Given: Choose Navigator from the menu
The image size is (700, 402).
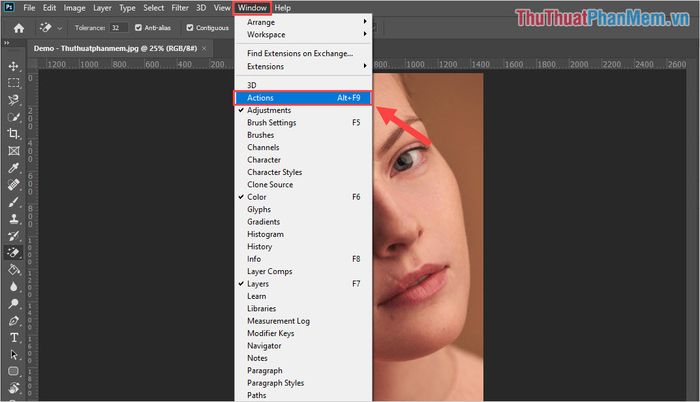Looking at the screenshot, I should pyautogui.click(x=303, y=346).
